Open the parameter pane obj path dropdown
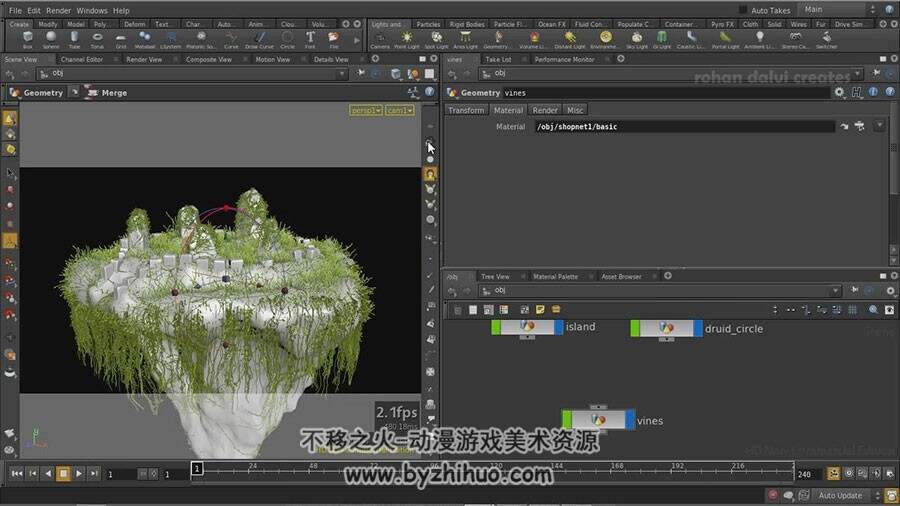This screenshot has width=900, height=506. [x=858, y=73]
